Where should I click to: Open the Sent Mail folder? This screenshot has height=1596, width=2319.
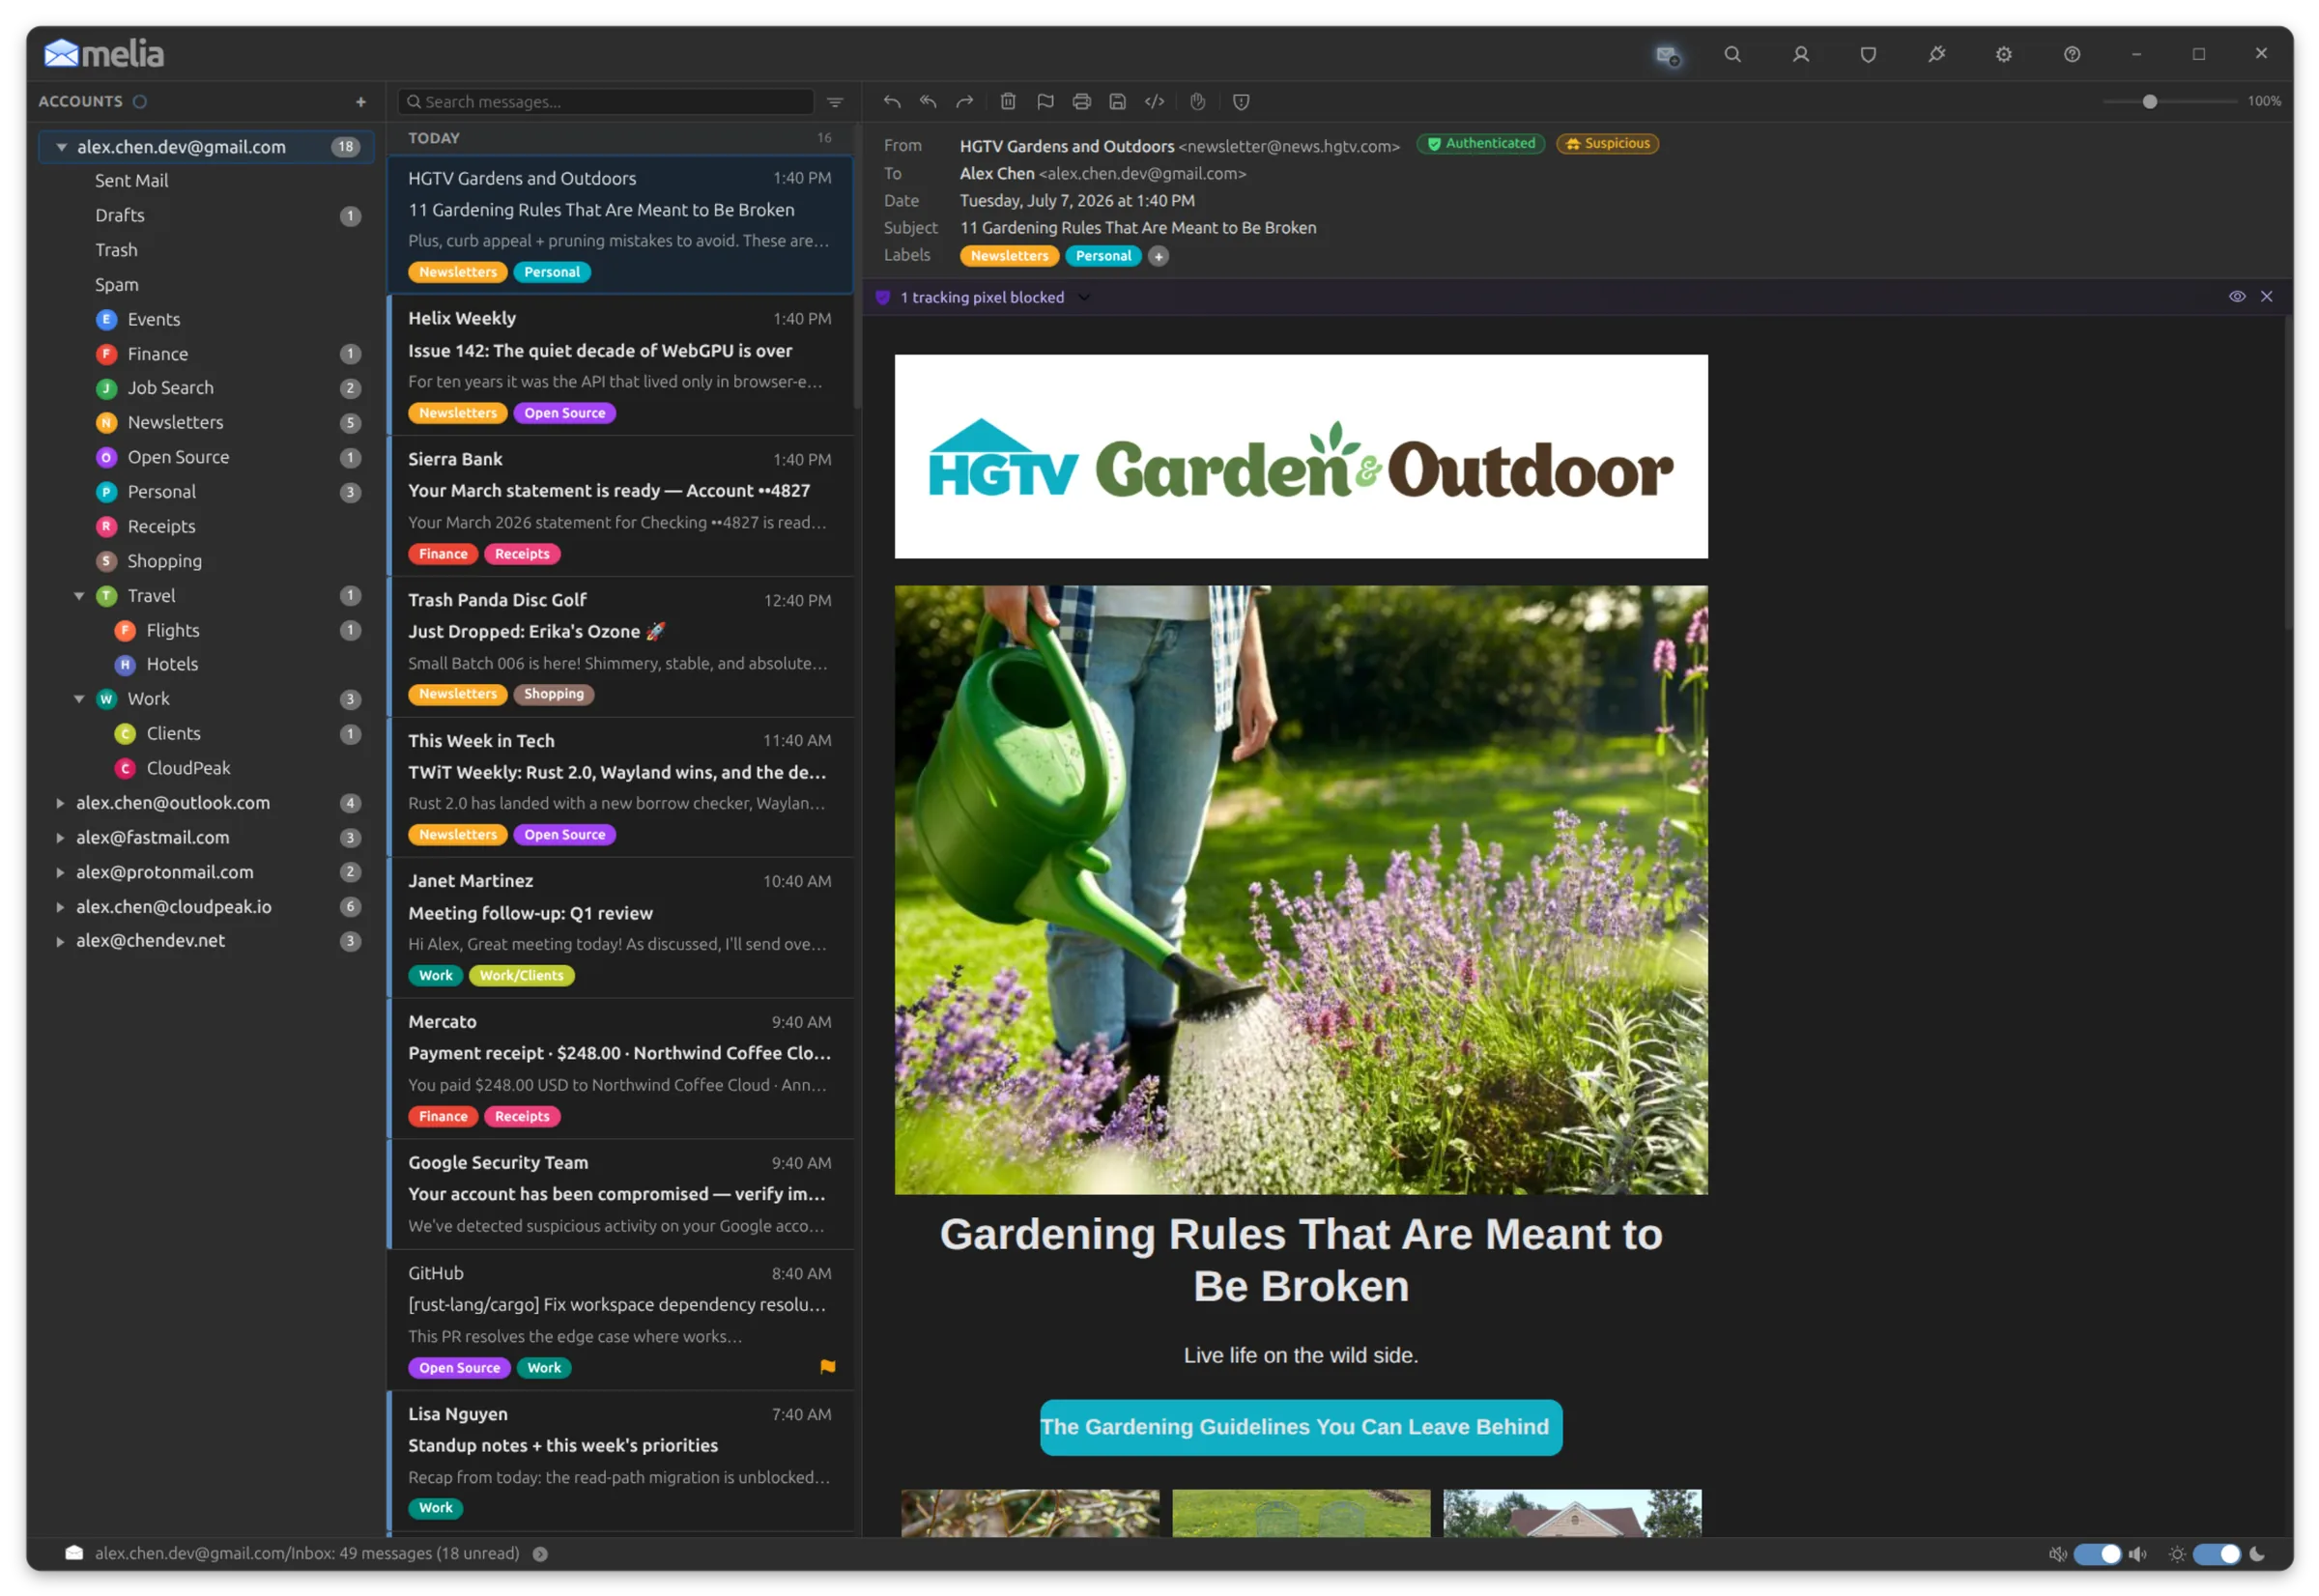pos(206,181)
